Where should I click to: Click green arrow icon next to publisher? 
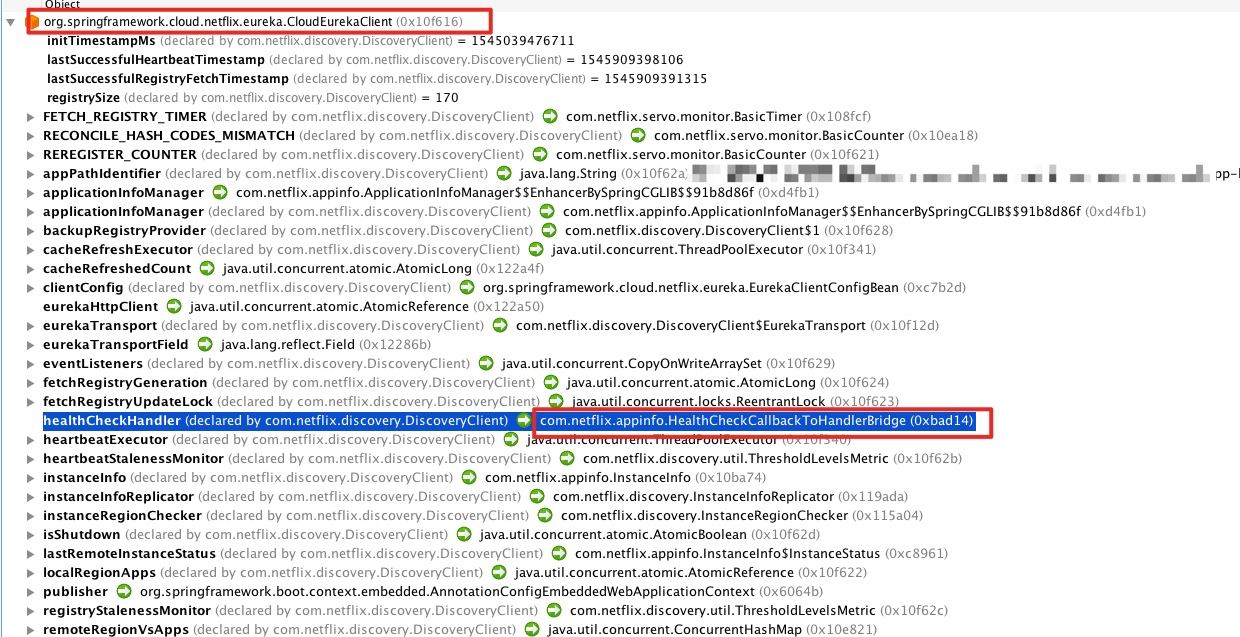click(x=124, y=591)
